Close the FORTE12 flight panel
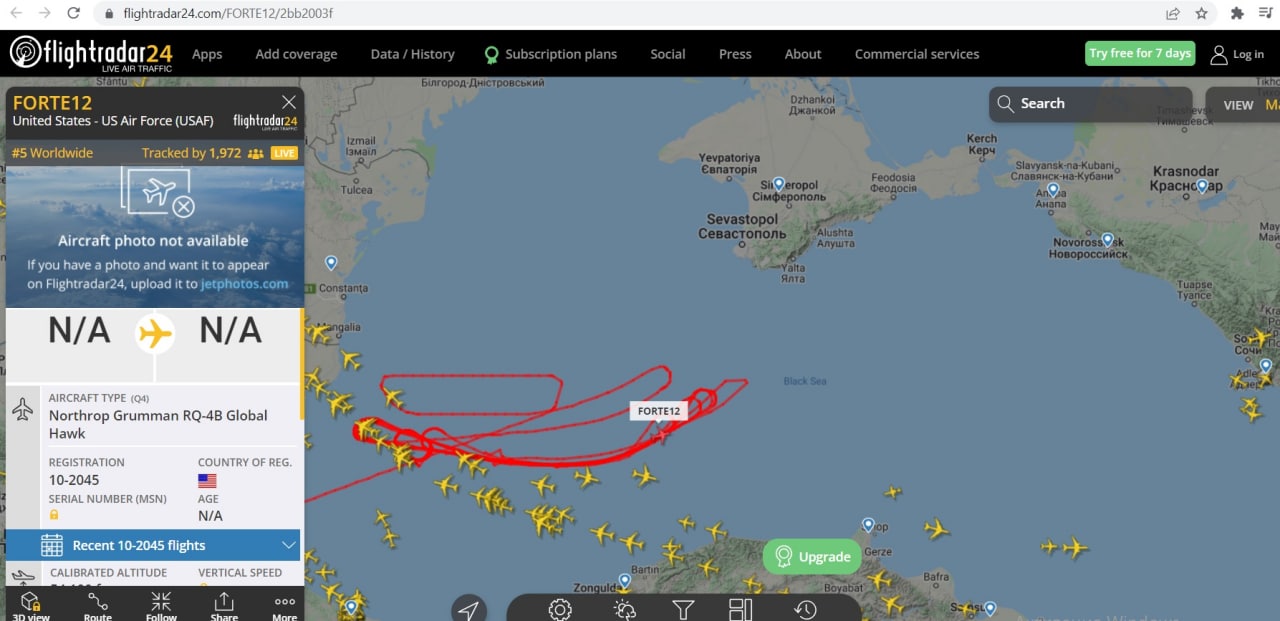Screen dimensions: 1280x621 point(289,102)
